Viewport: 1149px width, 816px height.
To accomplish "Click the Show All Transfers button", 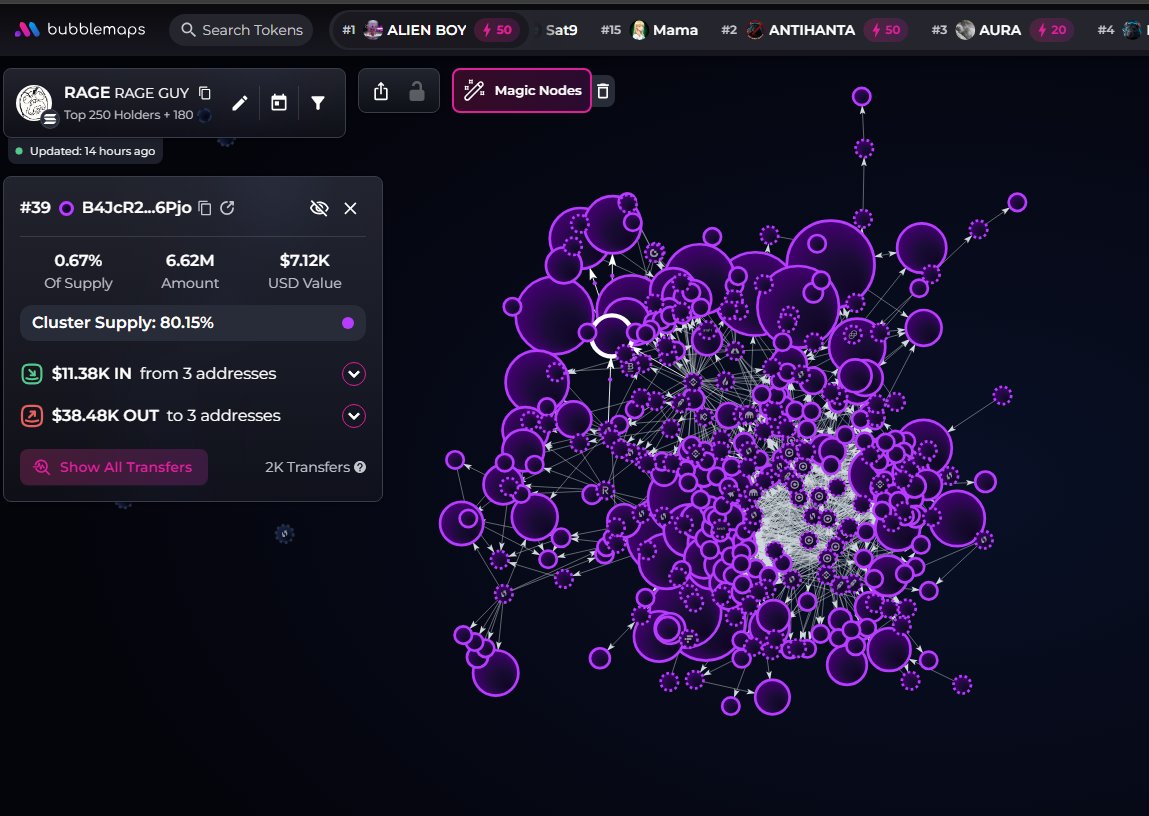I will pyautogui.click(x=114, y=467).
